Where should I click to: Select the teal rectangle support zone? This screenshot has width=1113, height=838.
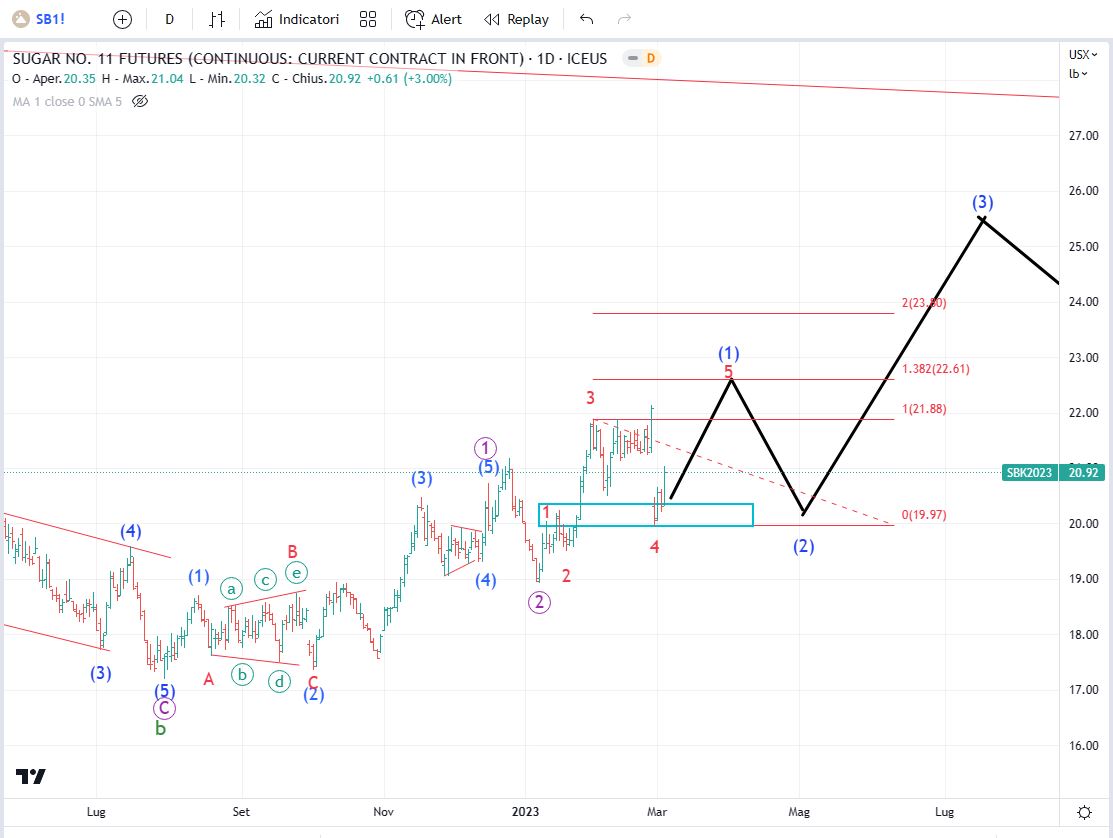pos(646,515)
